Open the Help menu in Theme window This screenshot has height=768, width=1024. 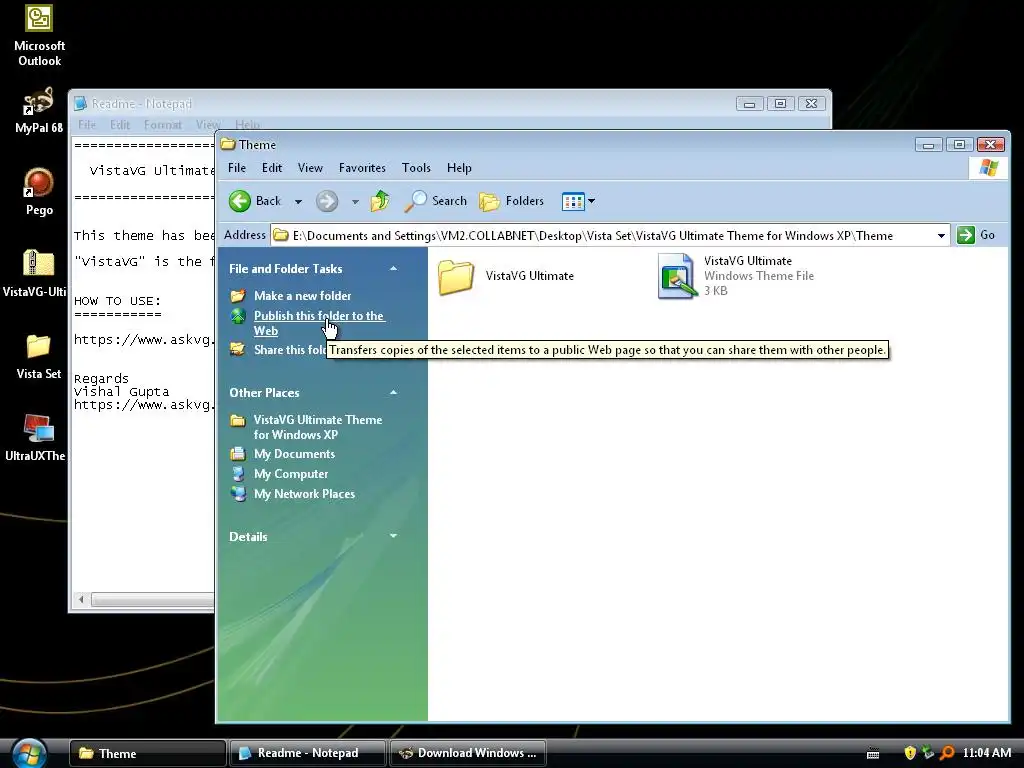pyautogui.click(x=459, y=168)
